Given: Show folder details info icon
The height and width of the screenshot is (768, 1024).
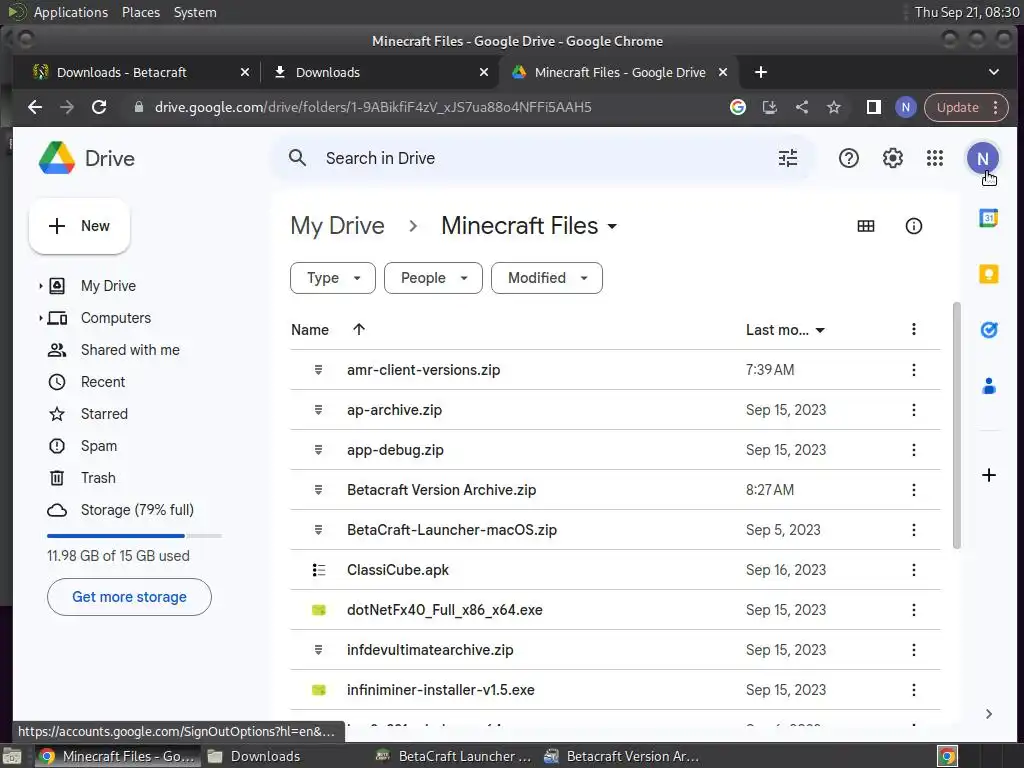Looking at the screenshot, I should (x=913, y=226).
